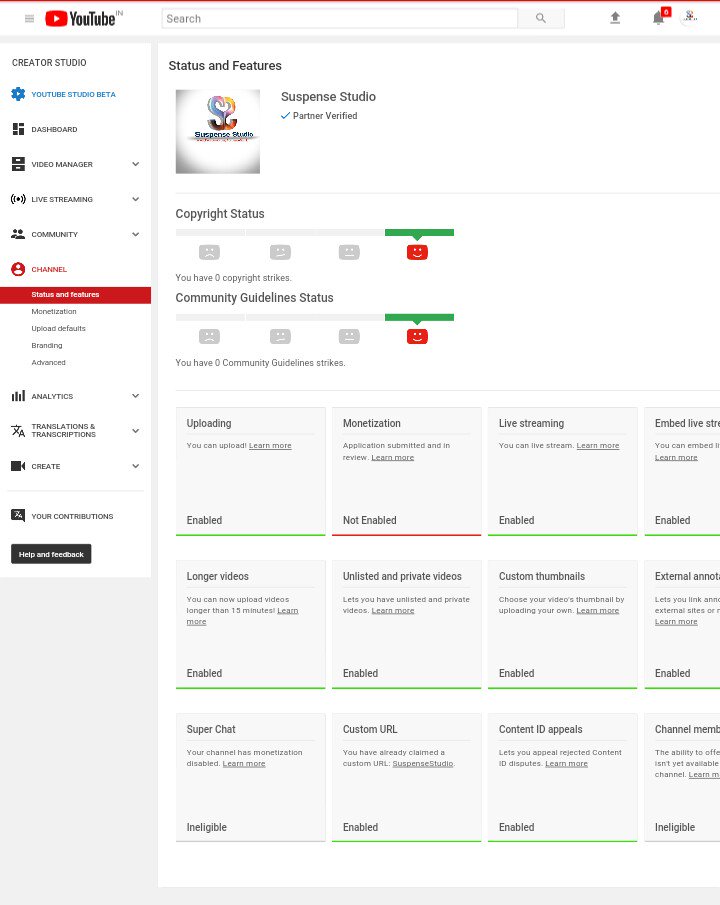Click the search magnifier button
This screenshot has width=720, height=905.
540,18
